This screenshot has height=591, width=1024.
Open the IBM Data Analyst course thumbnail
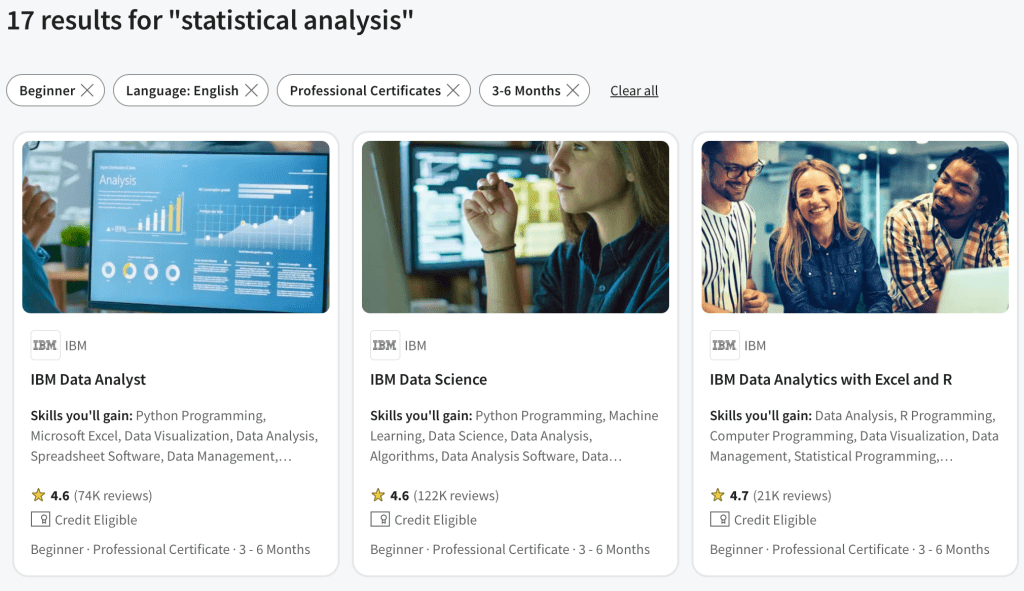point(176,227)
